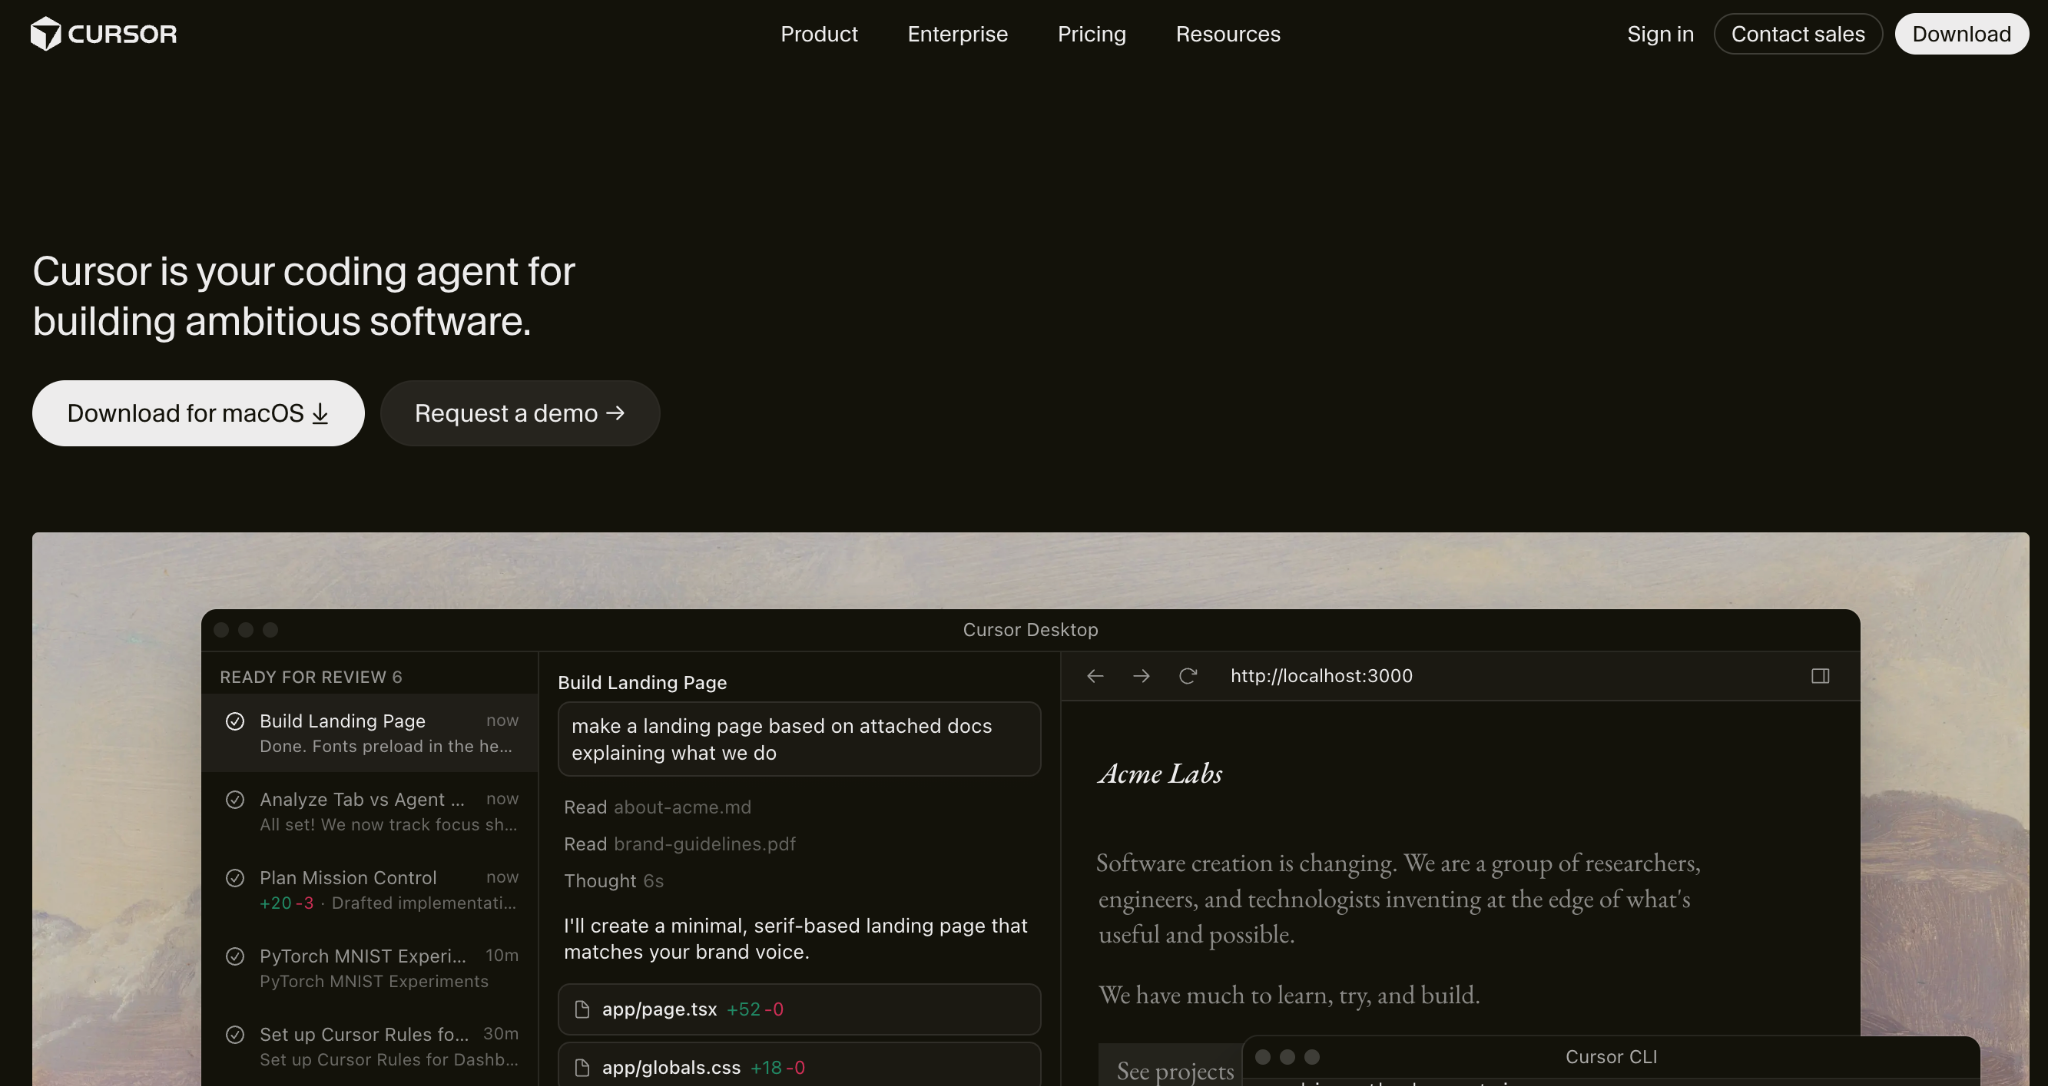Click check icon beside Analyze Tab vs Agent
The height and width of the screenshot is (1086, 2048).
point(235,799)
